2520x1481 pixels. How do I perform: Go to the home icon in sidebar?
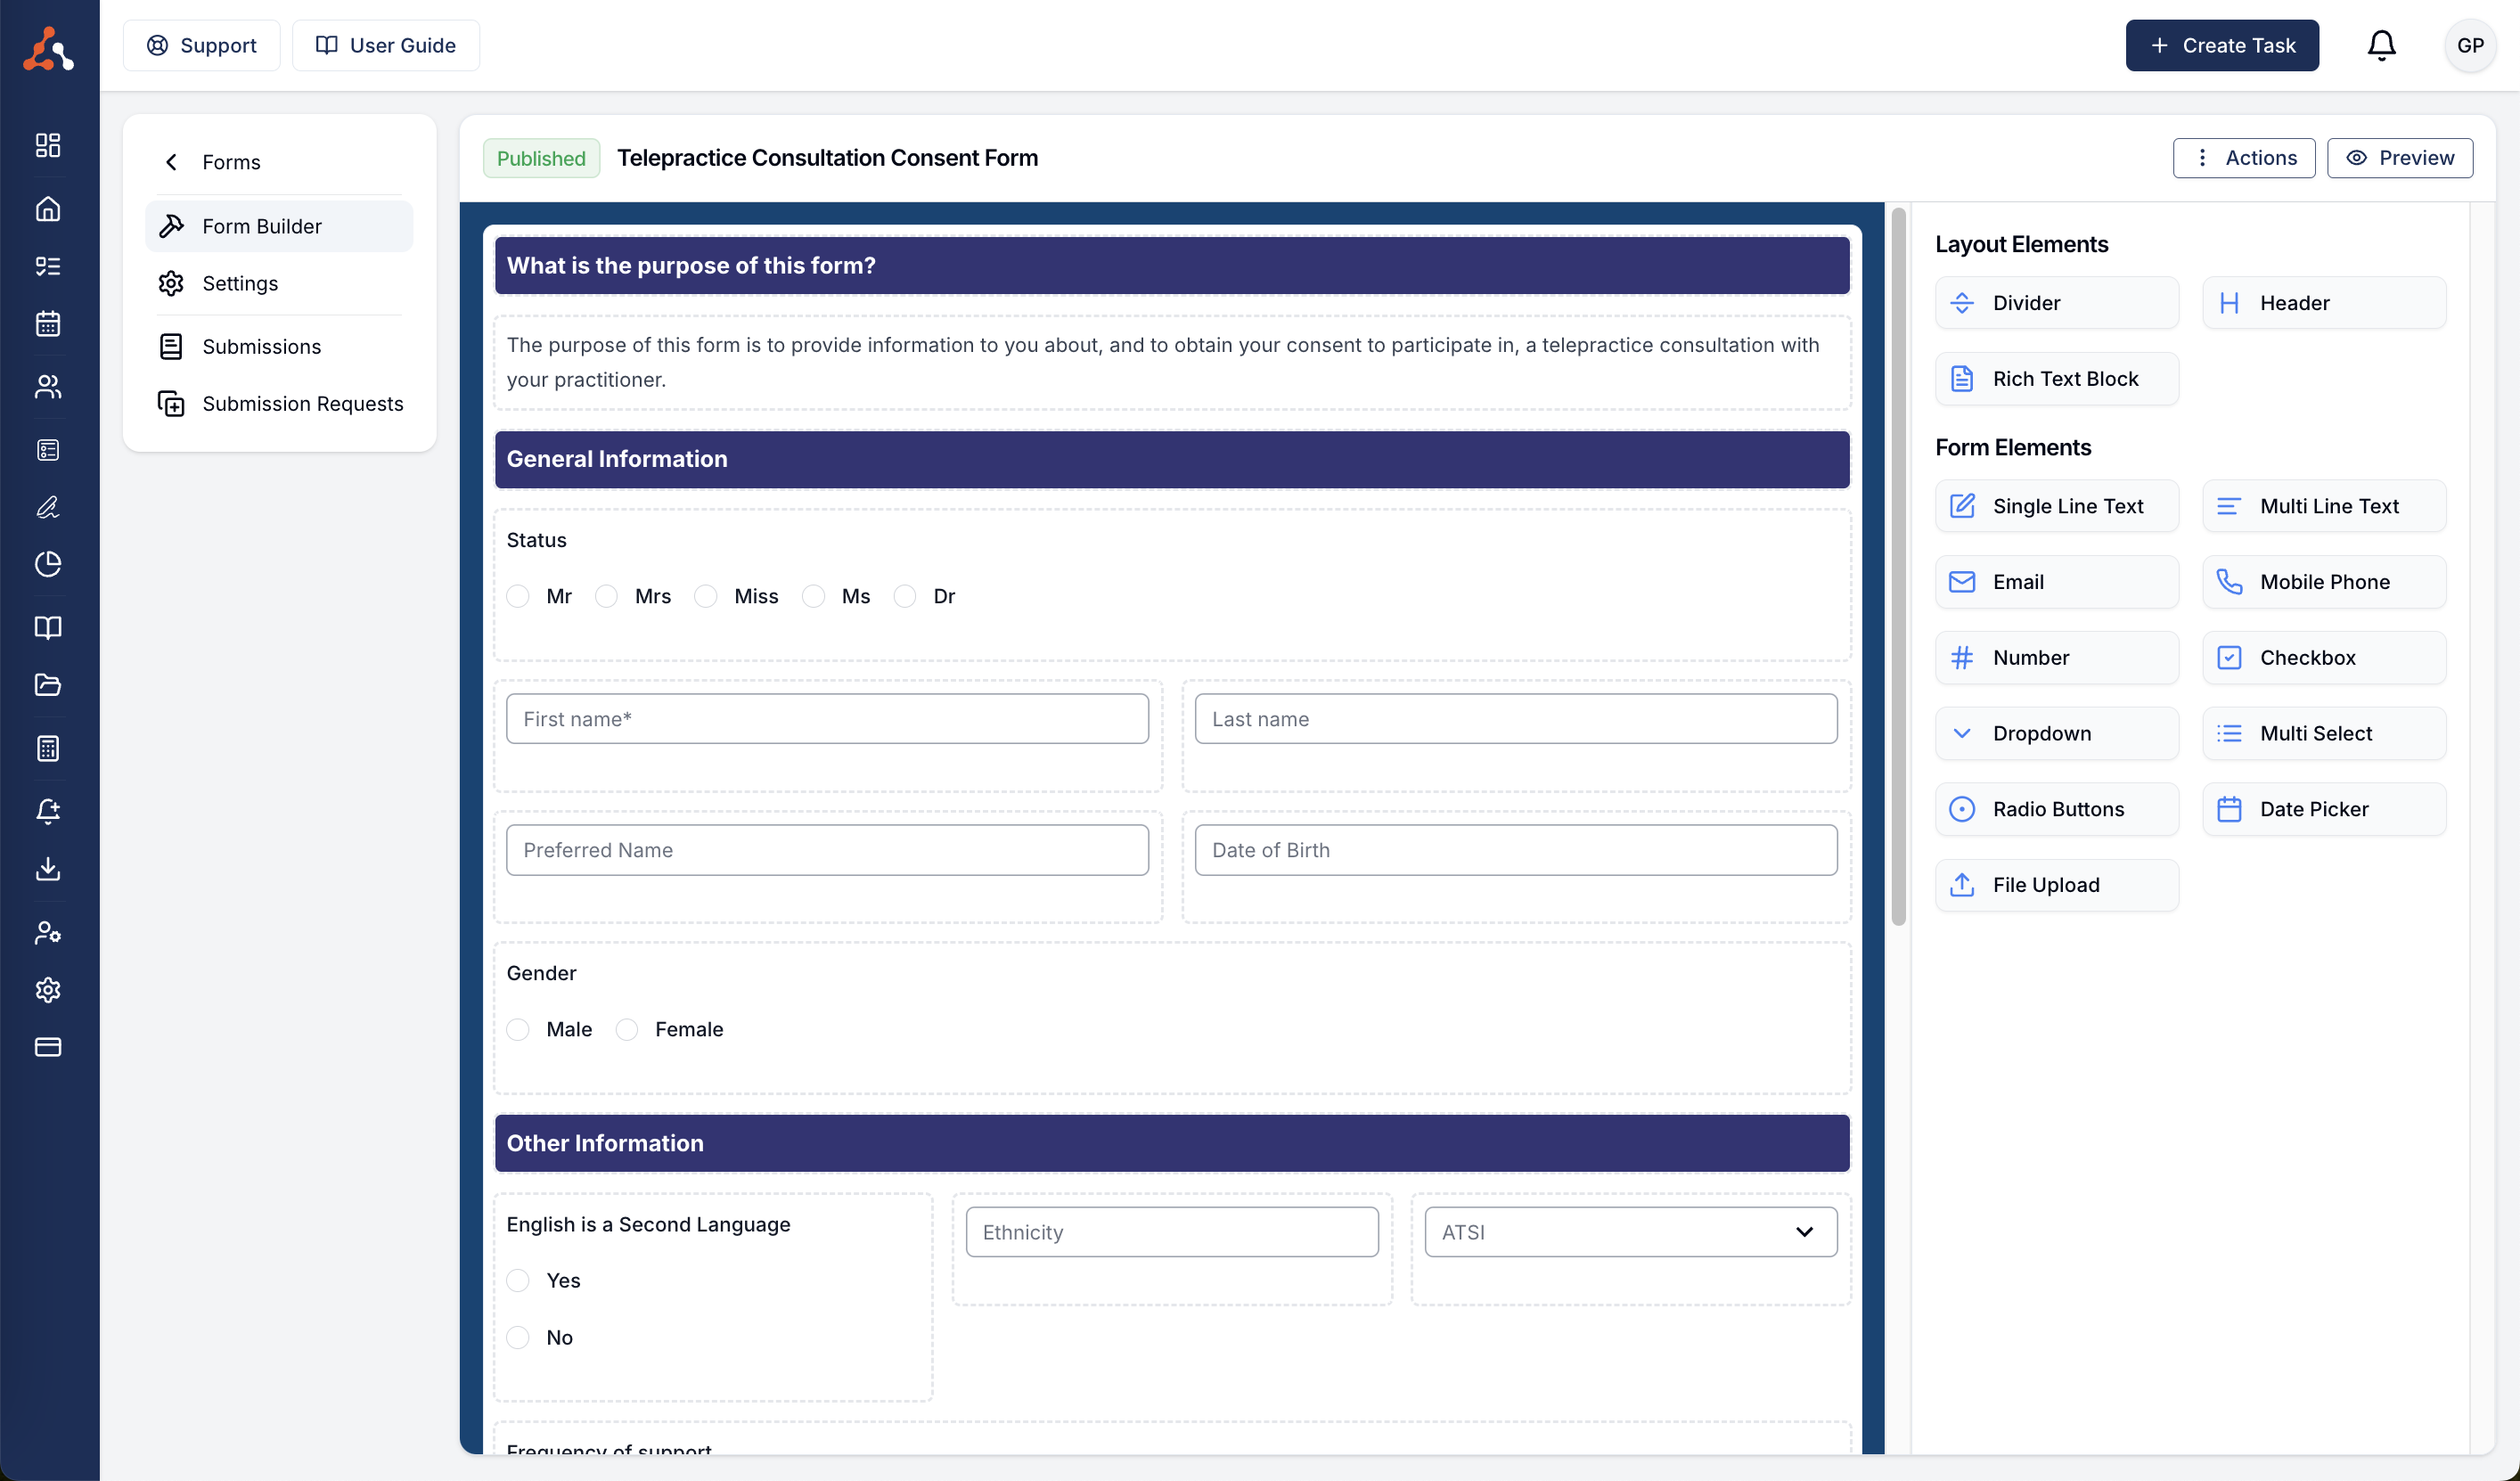(x=48, y=208)
